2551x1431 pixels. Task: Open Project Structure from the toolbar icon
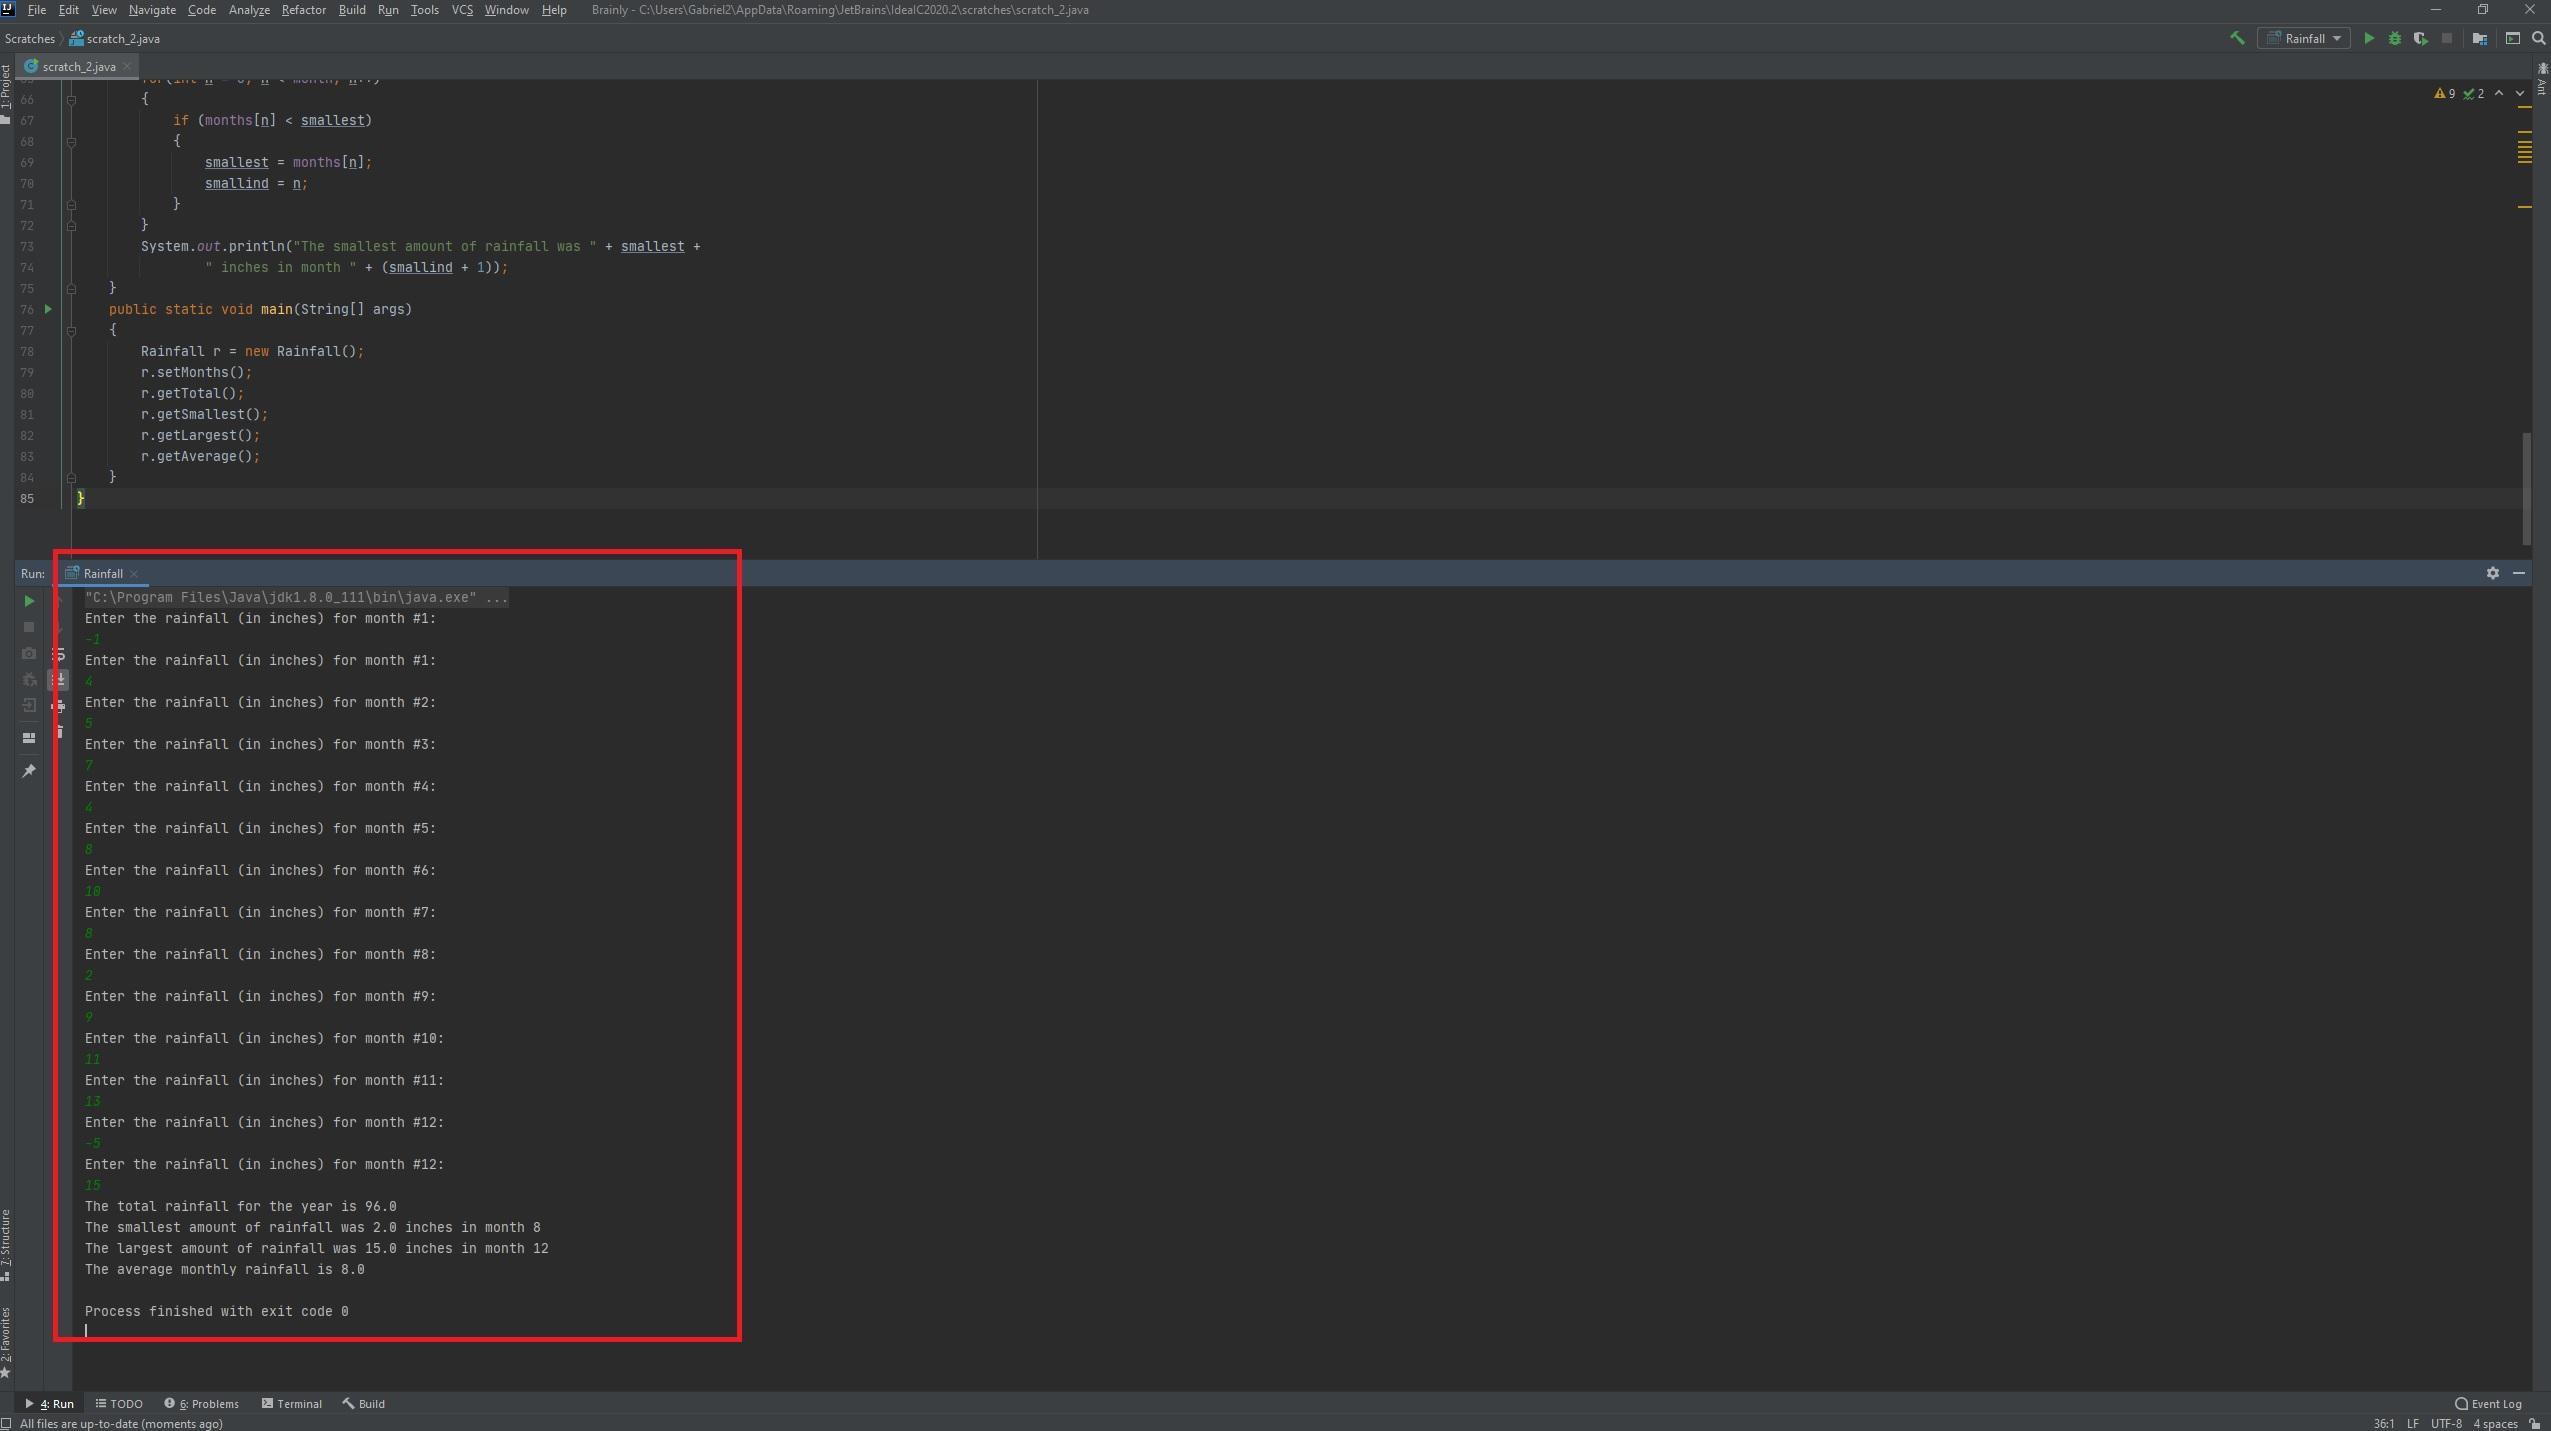click(2479, 38)
